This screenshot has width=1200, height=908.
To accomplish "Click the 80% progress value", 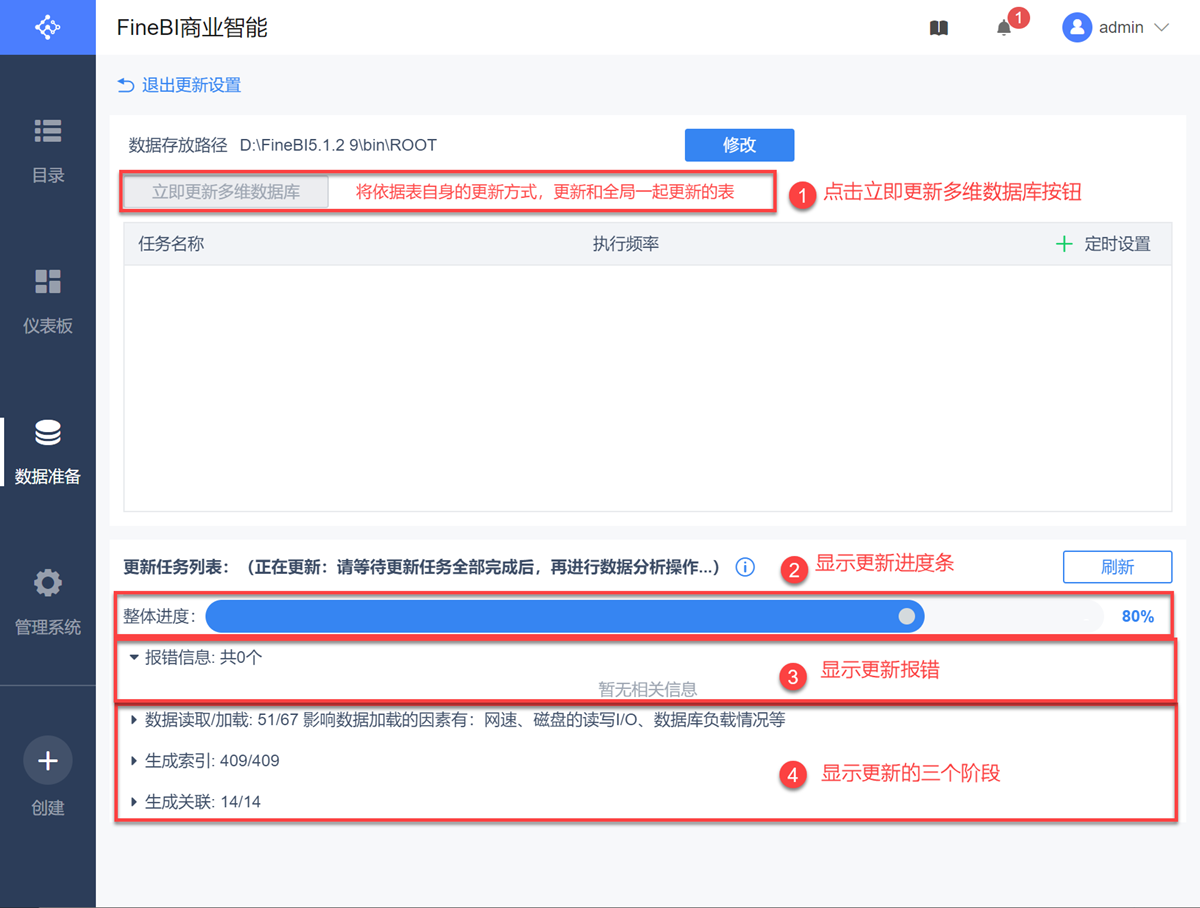I will click(x=1138, y=617).
